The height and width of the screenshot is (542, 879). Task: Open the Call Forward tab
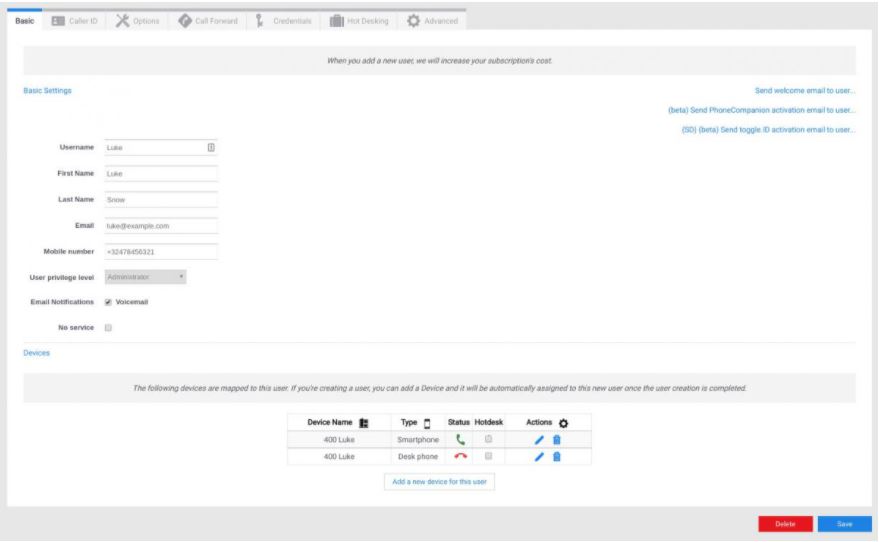click(208, 20)
